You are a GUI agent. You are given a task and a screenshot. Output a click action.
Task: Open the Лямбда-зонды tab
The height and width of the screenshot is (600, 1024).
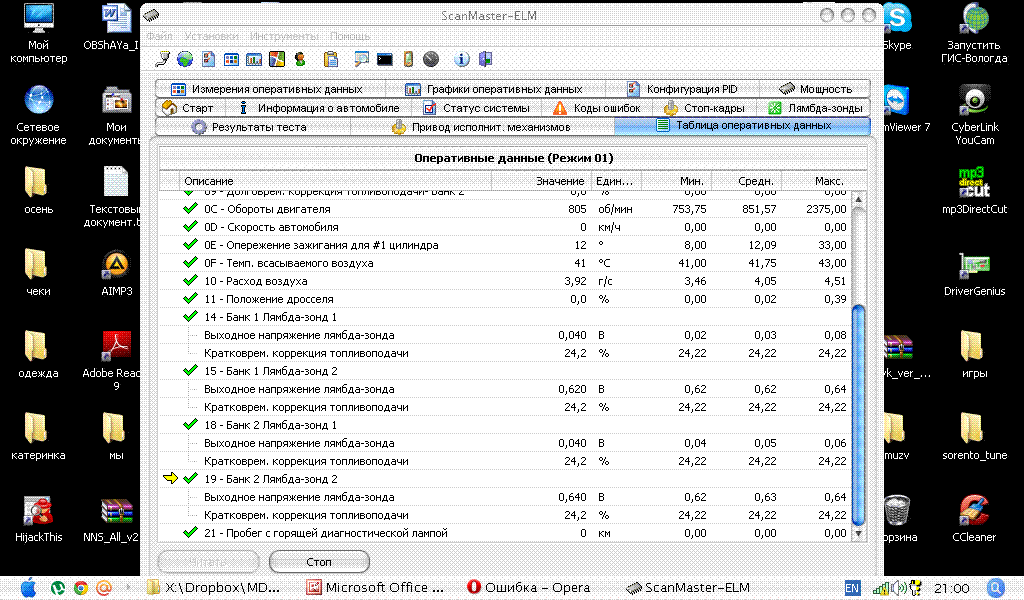815,108
